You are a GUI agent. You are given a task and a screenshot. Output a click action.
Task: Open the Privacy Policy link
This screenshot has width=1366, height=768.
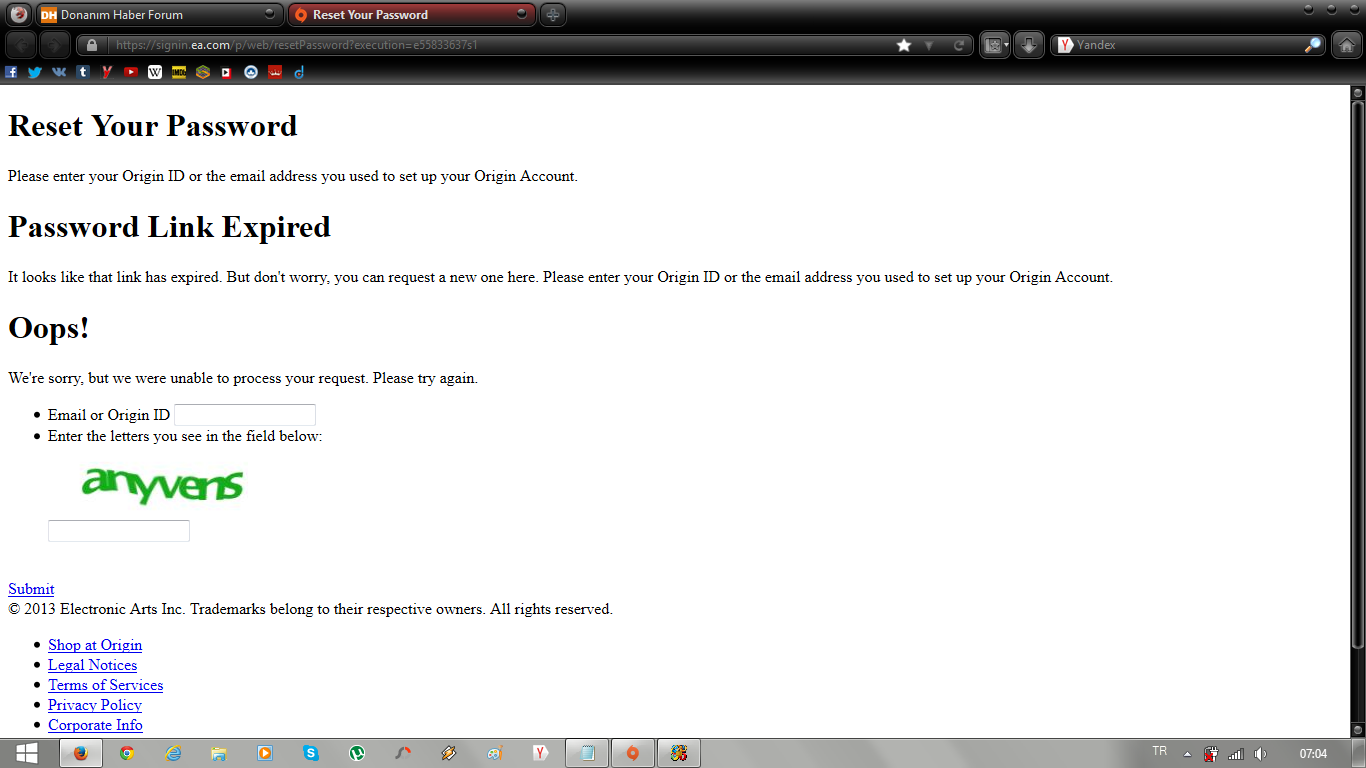[95, 705]
